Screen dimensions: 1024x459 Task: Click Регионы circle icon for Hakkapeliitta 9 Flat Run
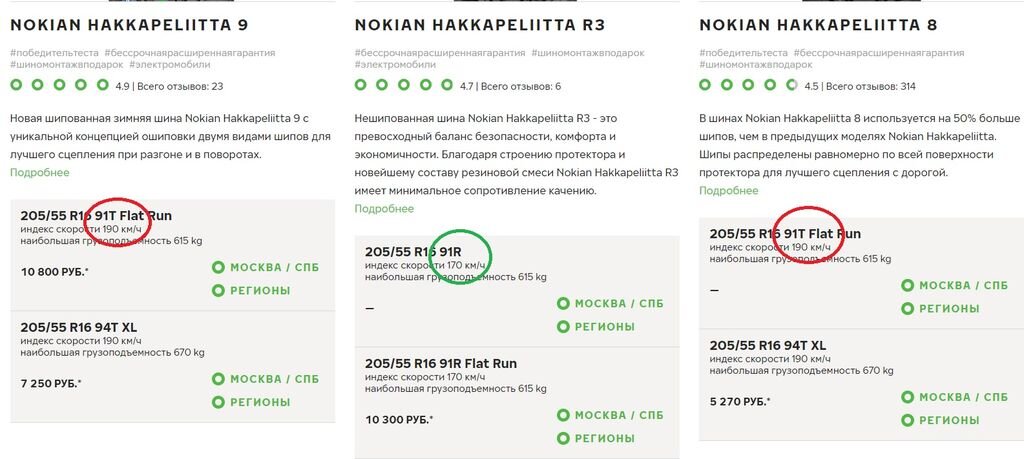tap(218, 291)
